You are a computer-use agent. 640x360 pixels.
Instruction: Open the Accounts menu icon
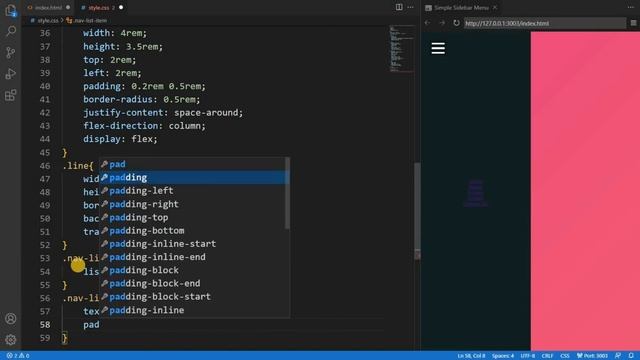click(11, 318)
